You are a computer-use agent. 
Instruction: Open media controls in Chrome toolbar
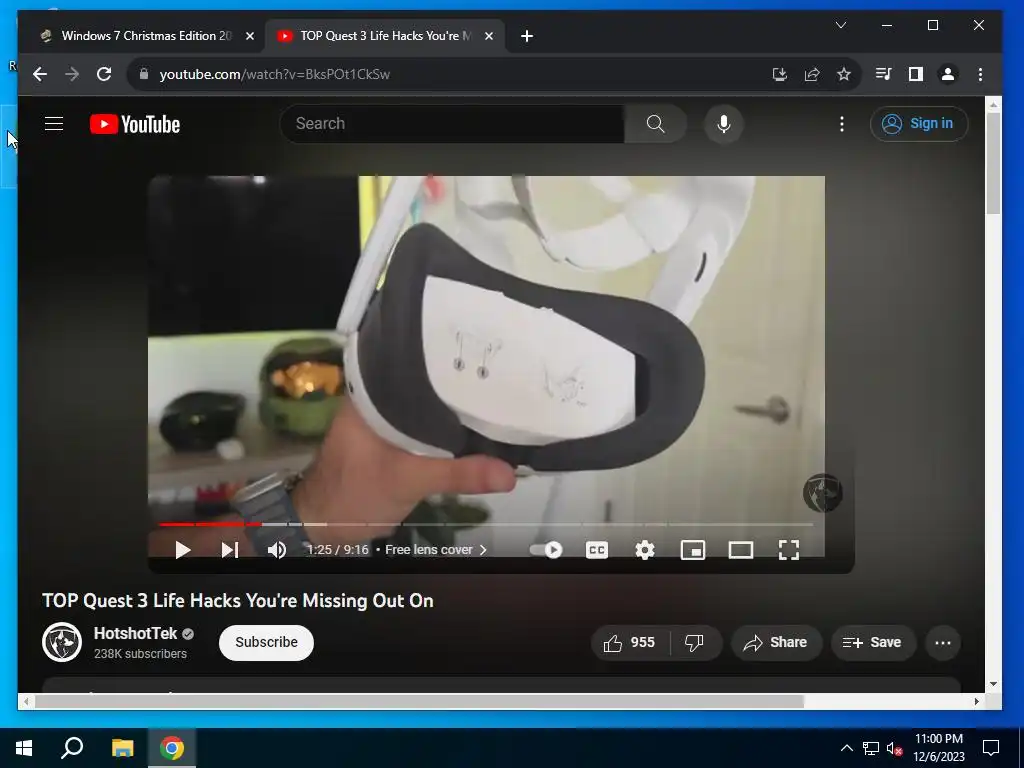coord(884,74)
